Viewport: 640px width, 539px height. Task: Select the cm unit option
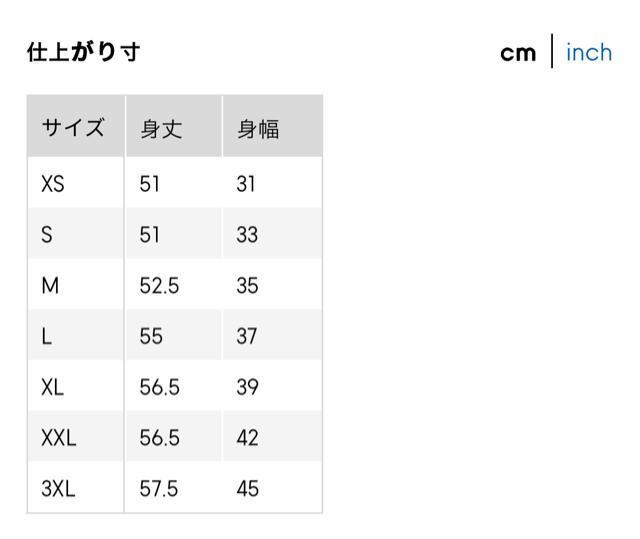(518, 52)
